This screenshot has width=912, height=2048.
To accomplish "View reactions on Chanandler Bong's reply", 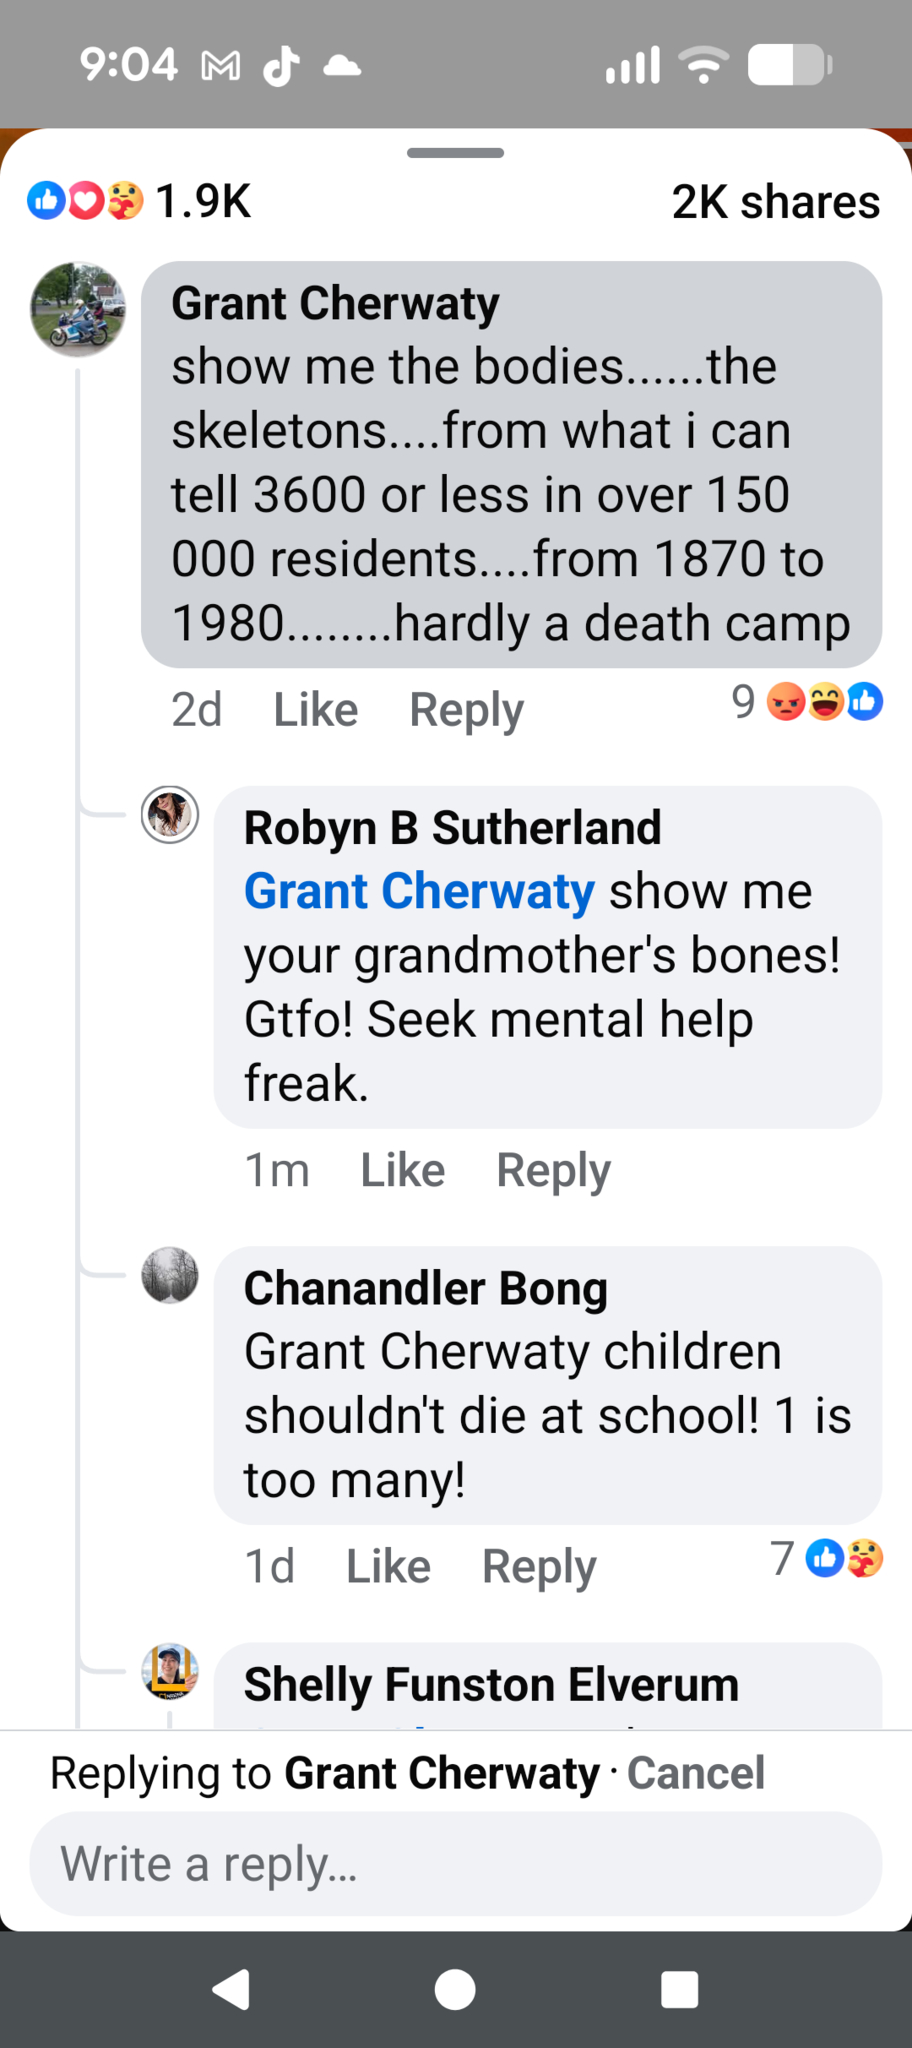I will pos(828,1558).
